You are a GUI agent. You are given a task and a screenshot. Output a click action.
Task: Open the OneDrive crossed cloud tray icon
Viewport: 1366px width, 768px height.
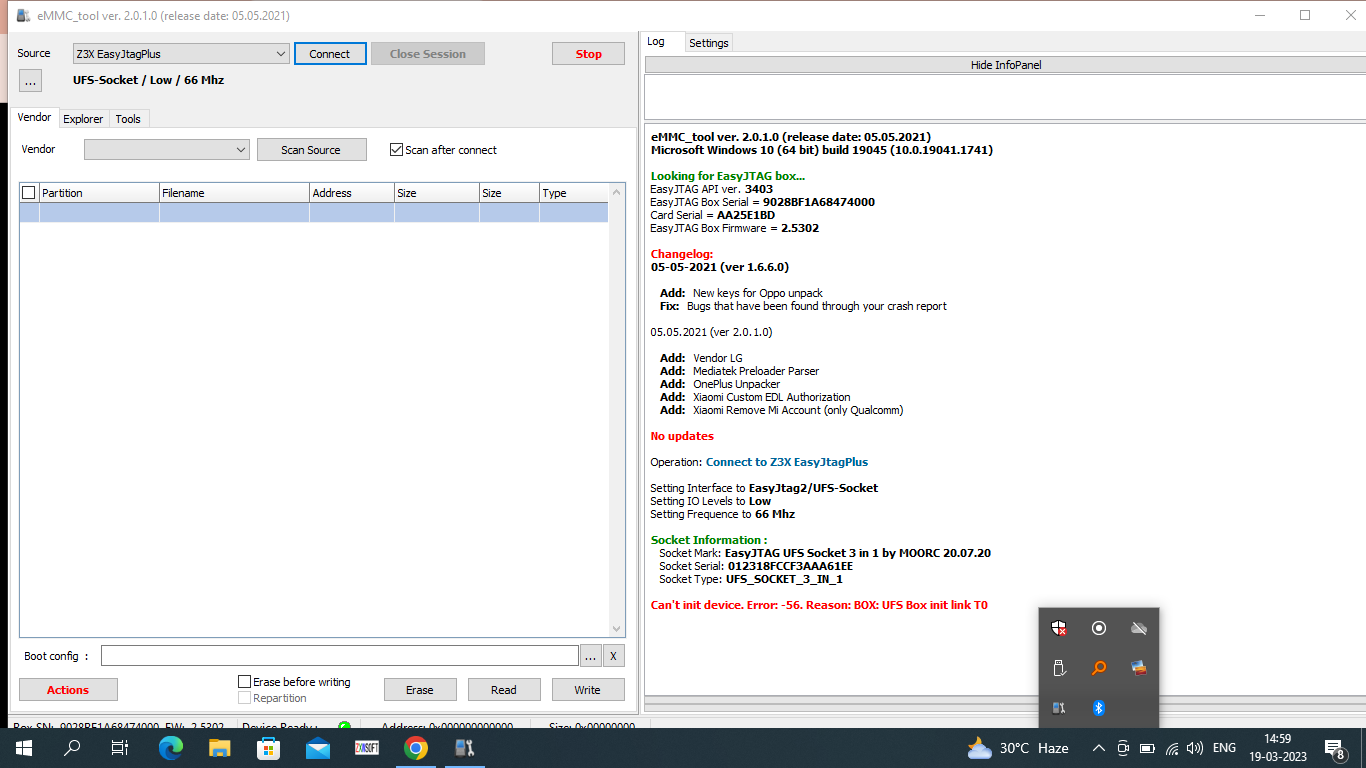1138,628
